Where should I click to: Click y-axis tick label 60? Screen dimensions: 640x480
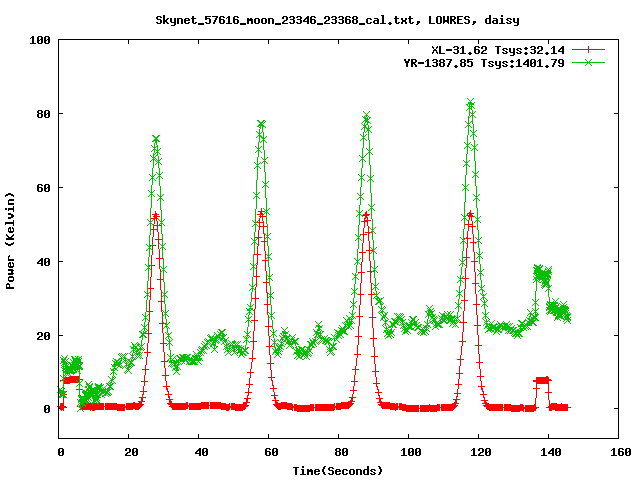tap(44, 188)
